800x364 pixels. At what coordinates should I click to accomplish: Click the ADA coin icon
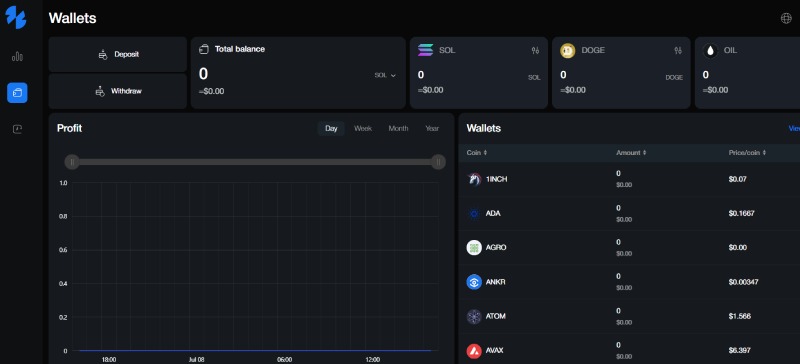coord(474,213)
